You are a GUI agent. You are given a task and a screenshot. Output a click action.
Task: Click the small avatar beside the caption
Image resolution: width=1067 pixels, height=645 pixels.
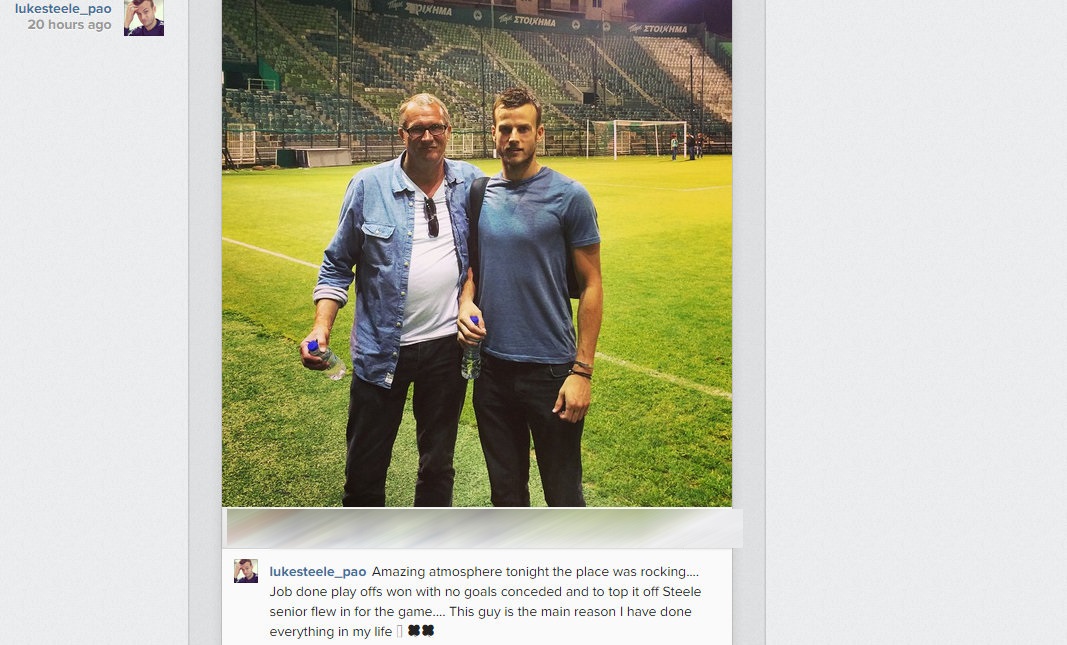coord(246,571)
